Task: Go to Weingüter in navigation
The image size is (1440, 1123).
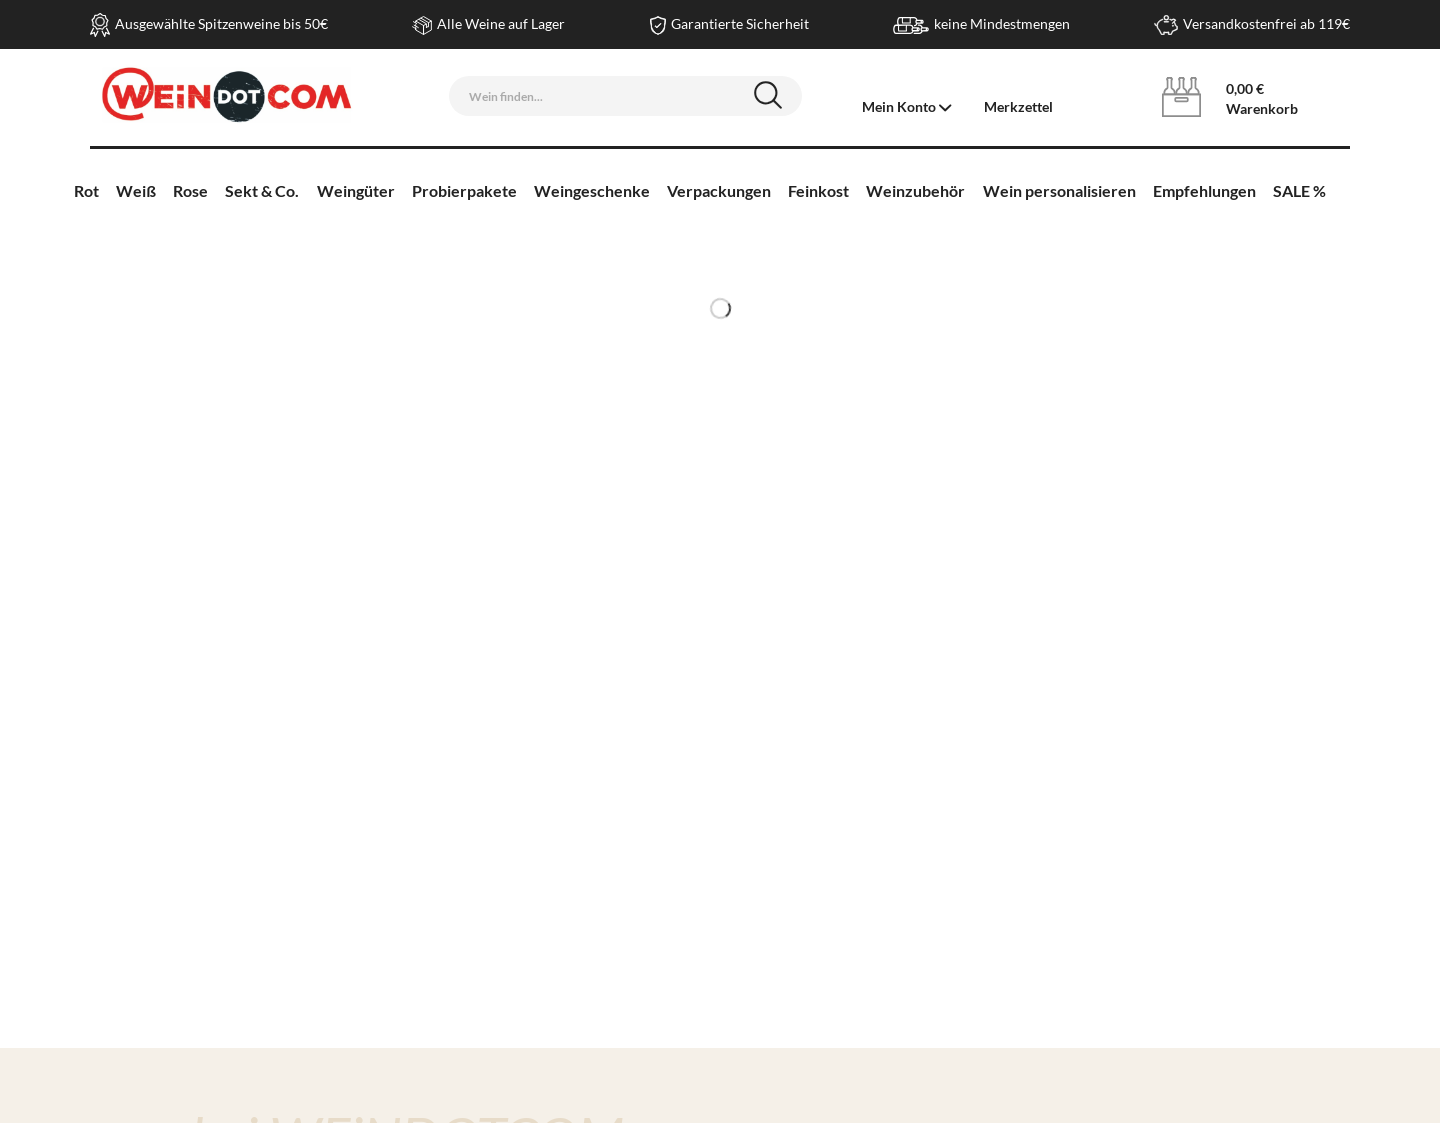Action: (356, 191)
